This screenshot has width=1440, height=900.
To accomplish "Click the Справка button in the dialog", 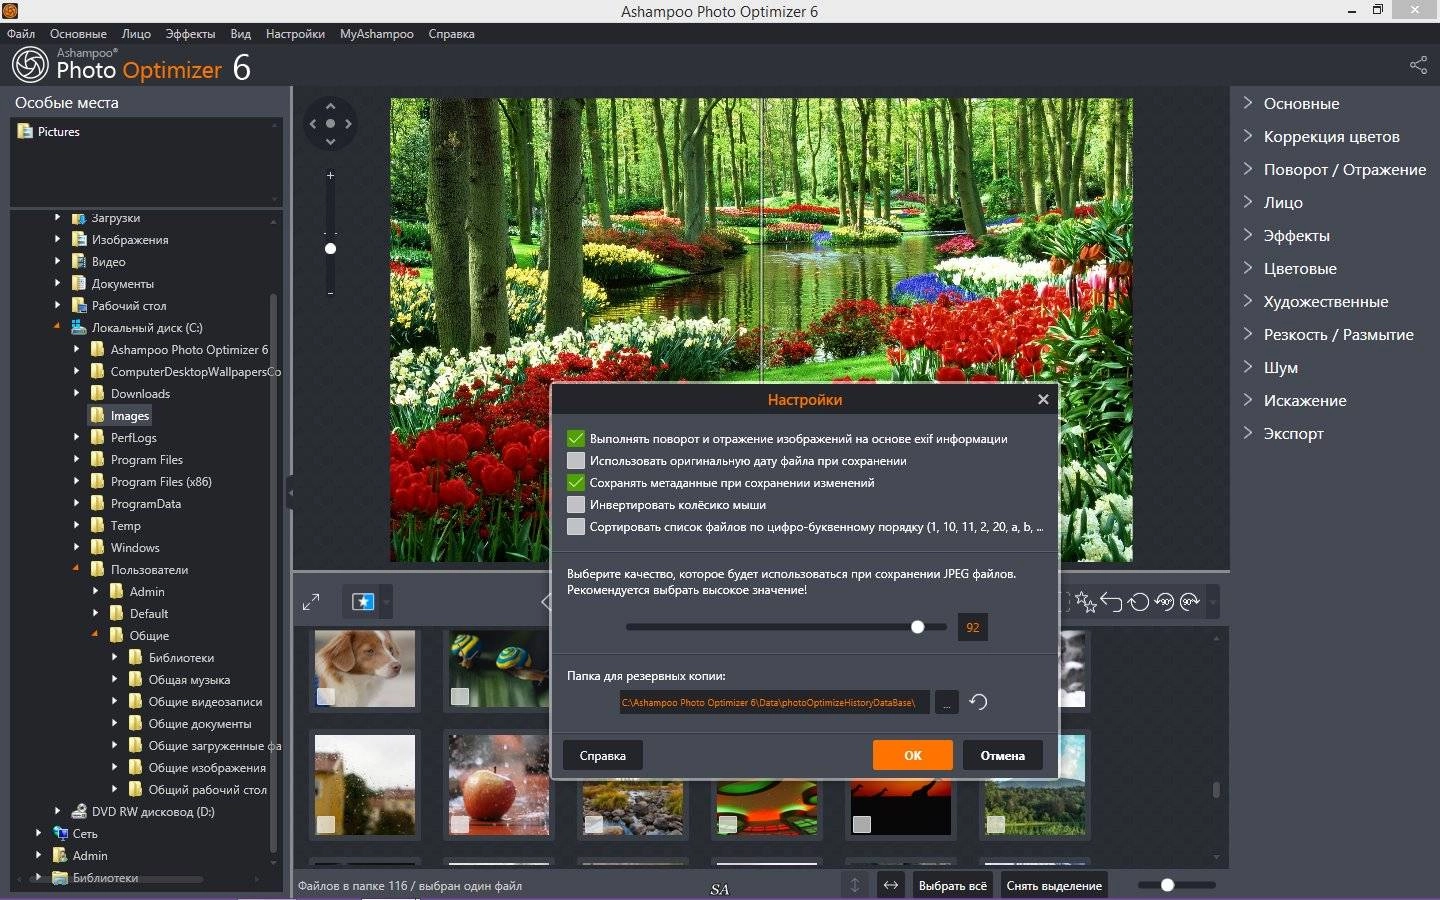I will (x=603, y=755).
